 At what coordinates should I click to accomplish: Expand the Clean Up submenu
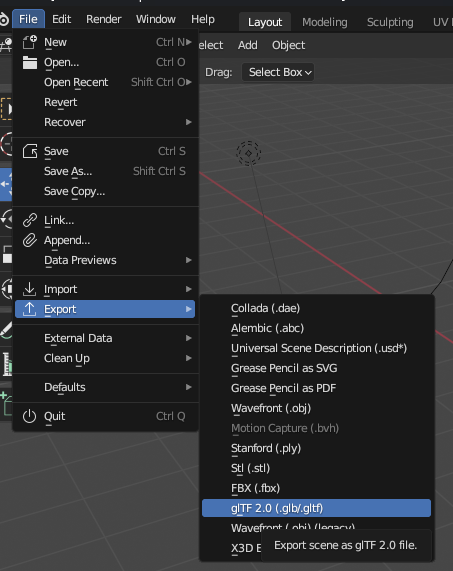pyautogui.click(x=105, y=358)
